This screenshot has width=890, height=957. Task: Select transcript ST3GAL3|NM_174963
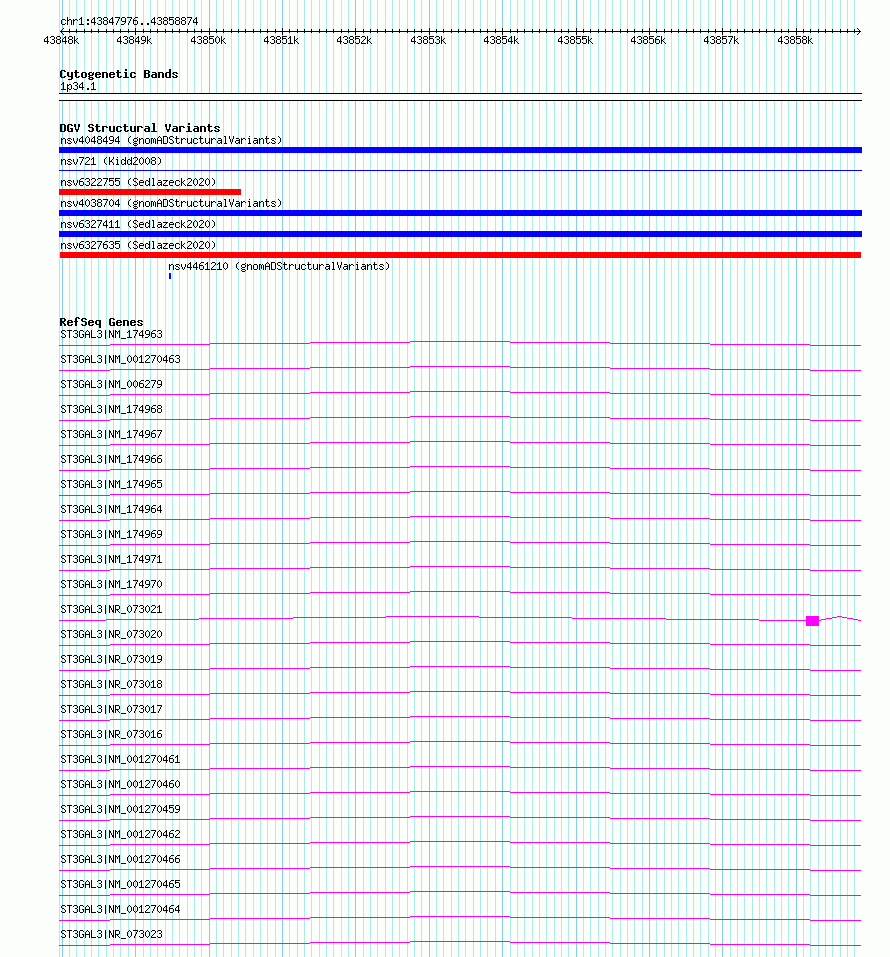(112, 334)
